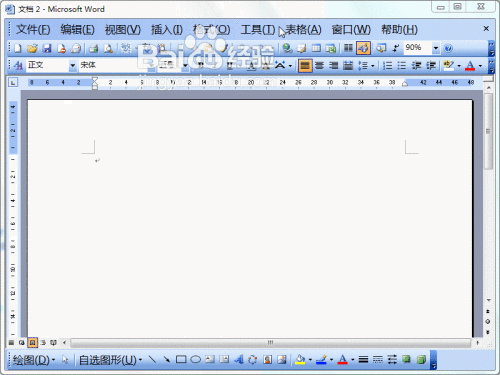Select the Line drawing tool
Image resolution: width=500 pixels, height=375 pixels.
click(152, 359)
